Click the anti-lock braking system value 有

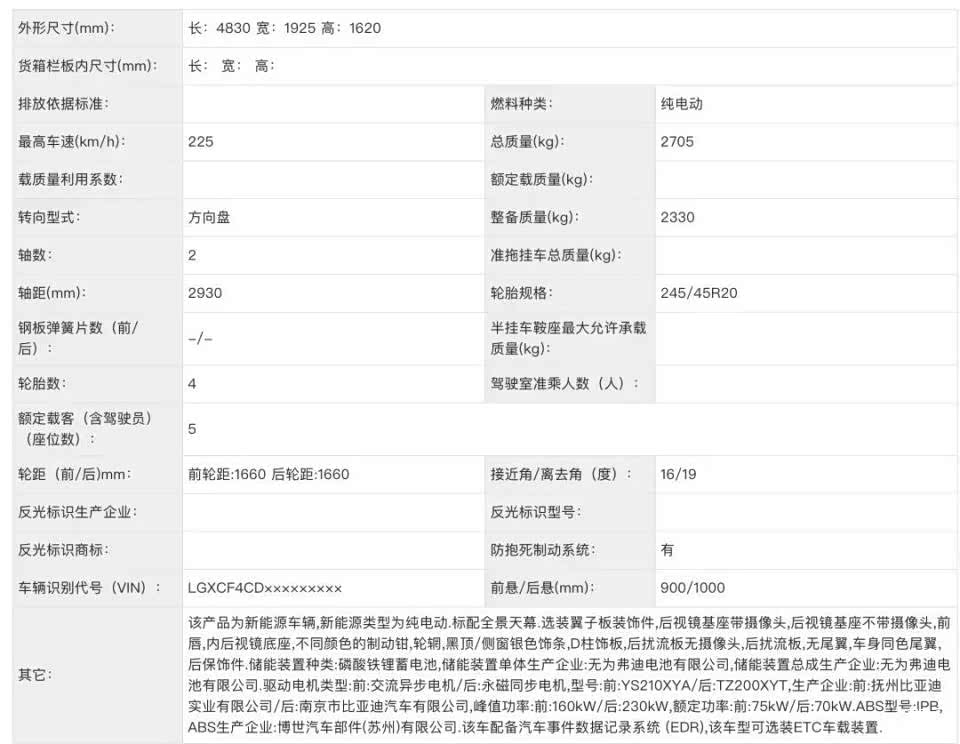(667, 549)
